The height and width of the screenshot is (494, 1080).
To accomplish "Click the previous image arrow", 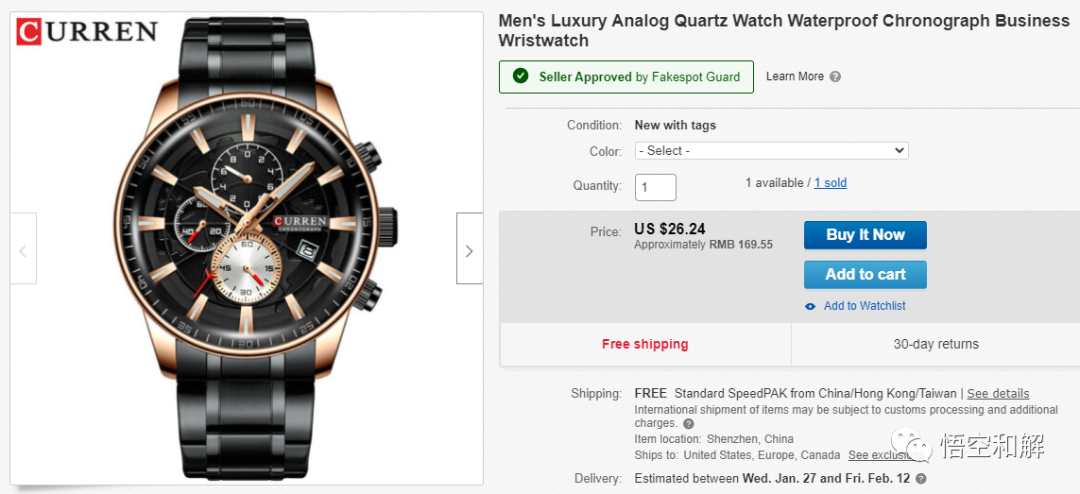I will tap(23, 251).
